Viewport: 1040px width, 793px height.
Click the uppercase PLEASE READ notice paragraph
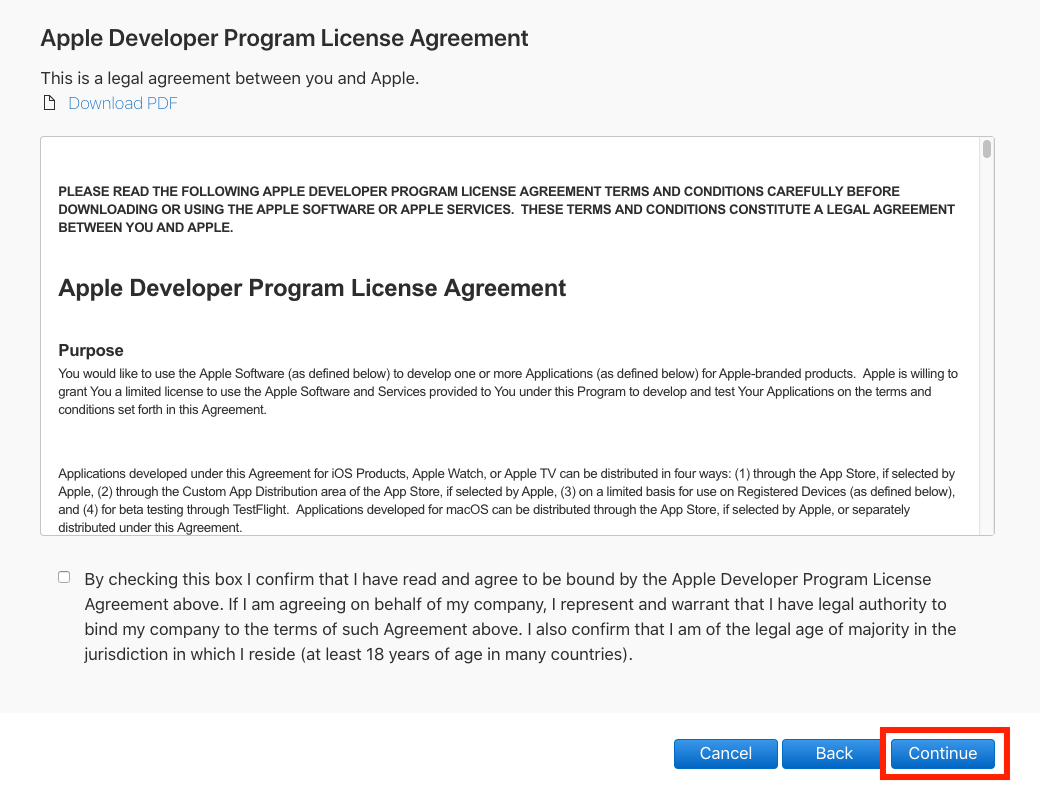(x=506, y=209)
